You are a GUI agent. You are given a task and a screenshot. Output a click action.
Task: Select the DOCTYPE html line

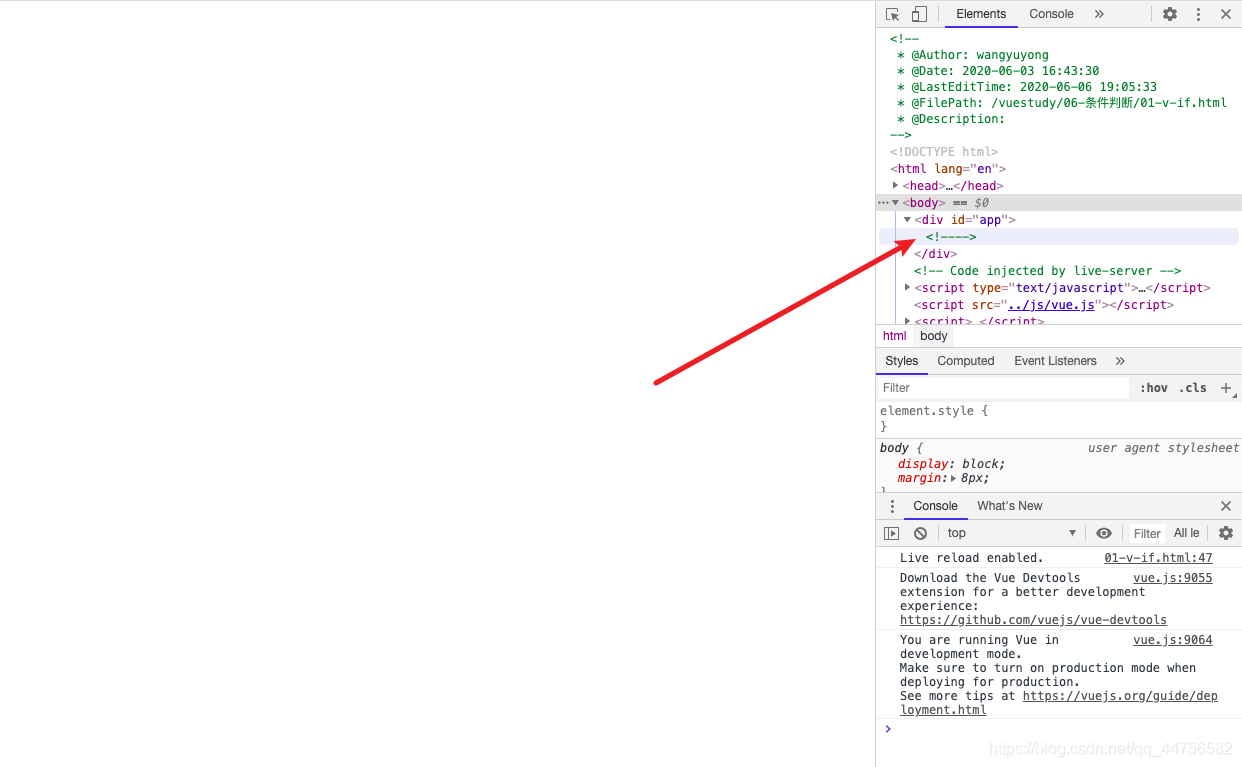pyautogui.click(x=944, y=152)
